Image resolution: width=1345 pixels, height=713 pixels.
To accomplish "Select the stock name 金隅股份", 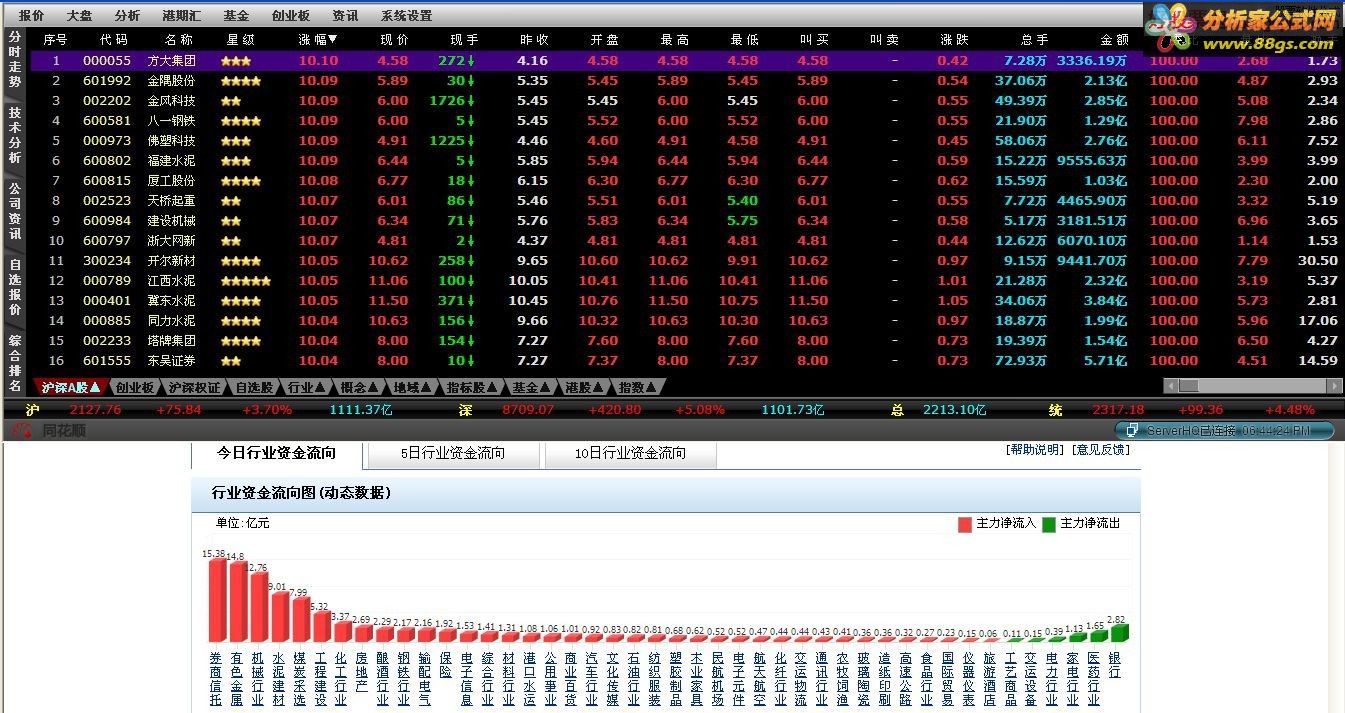I will click(171, 81).
